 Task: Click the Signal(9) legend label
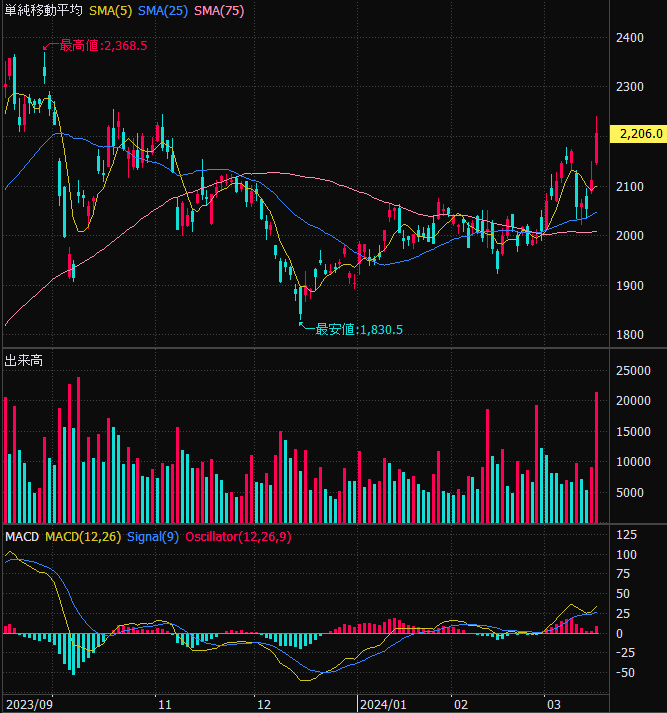[153, 537]
